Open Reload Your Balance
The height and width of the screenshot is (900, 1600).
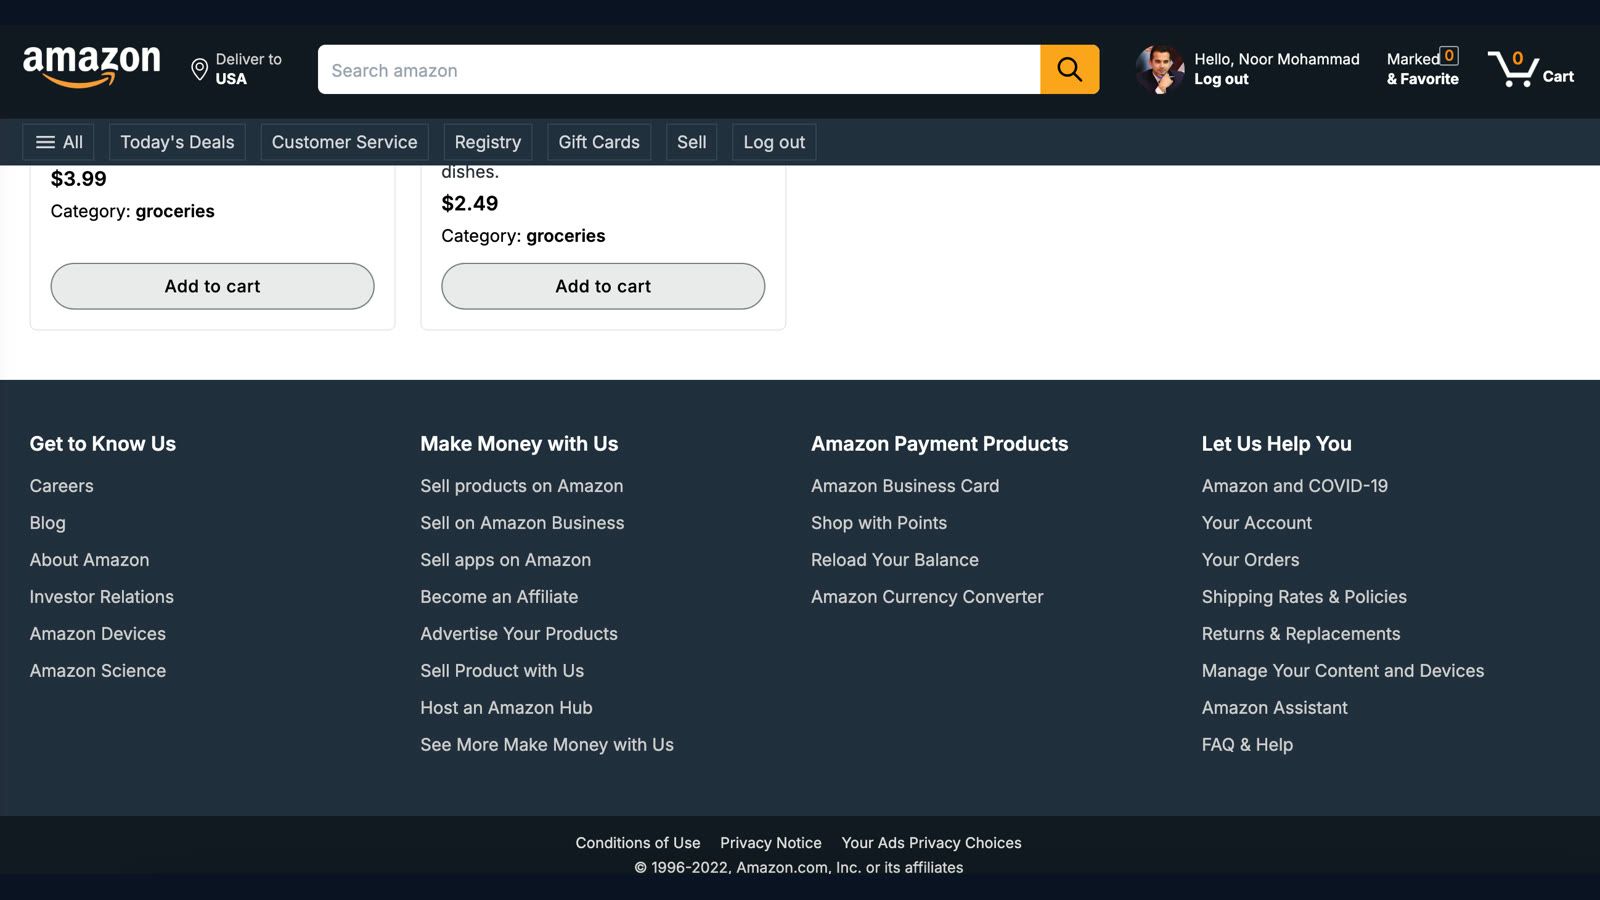point(894,560)
